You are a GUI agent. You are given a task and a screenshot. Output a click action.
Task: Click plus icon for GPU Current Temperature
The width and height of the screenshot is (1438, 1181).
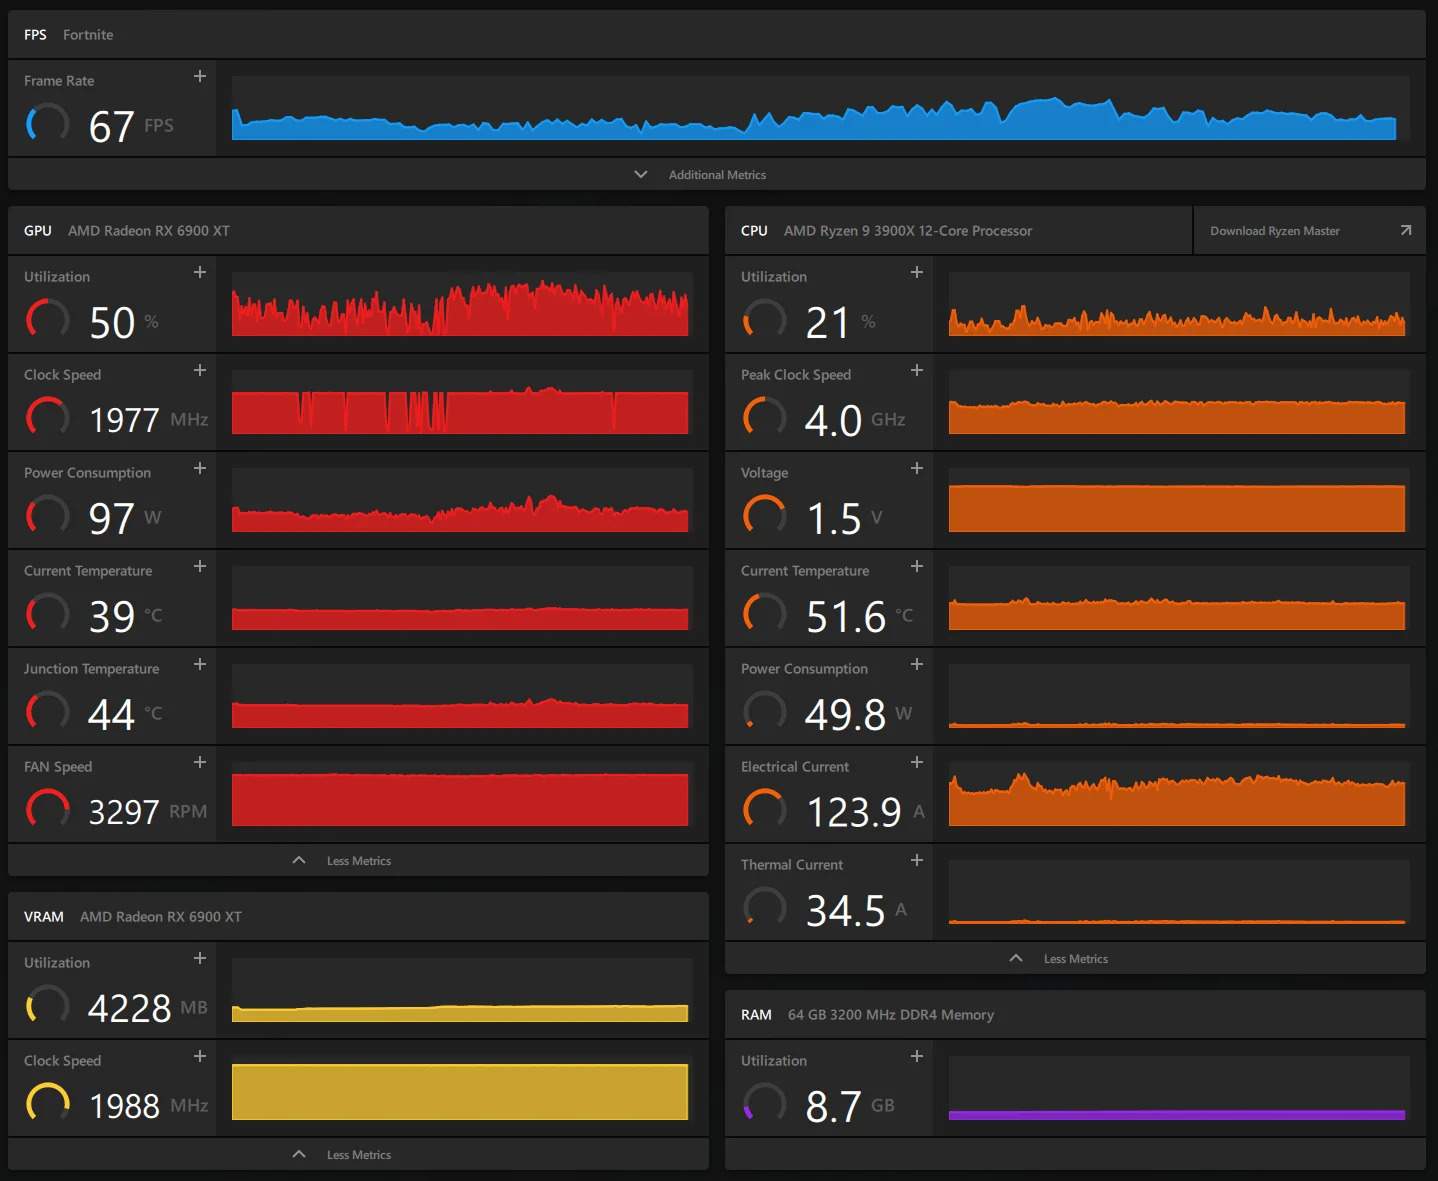[x=200, y=566]
